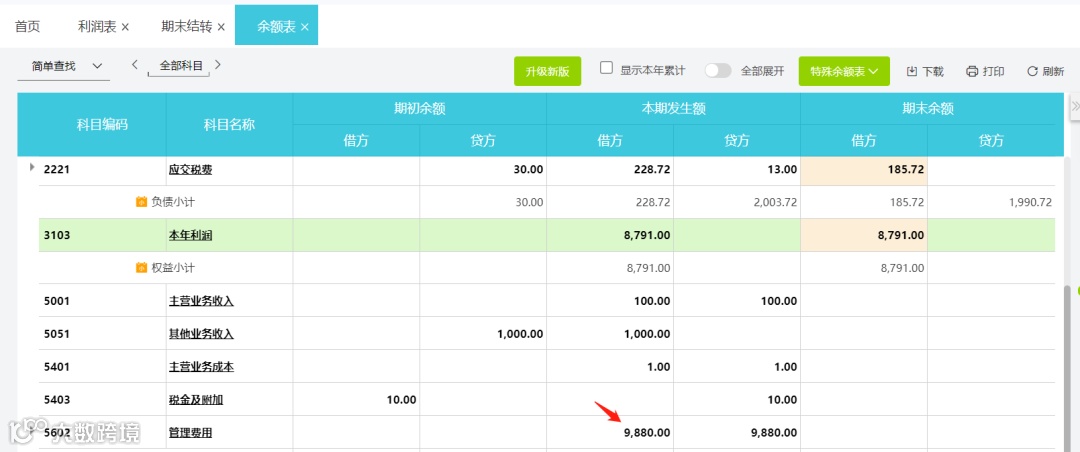1080x452 pixels.
Task: Open the 简单查找 dropdown
Action: coord(63,66)
